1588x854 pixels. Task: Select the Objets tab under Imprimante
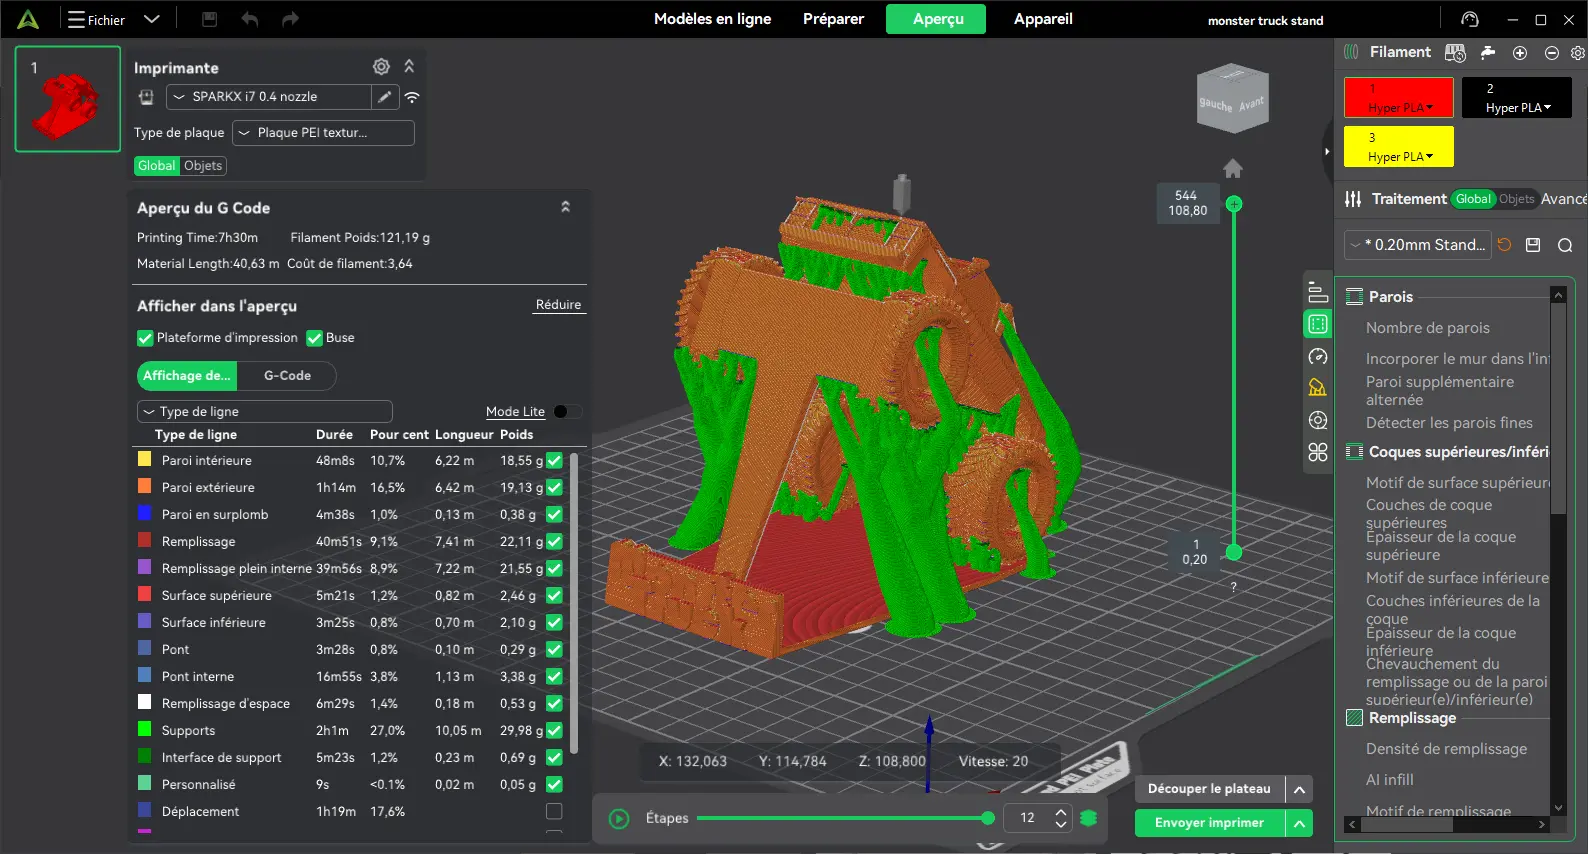point(203,166)
